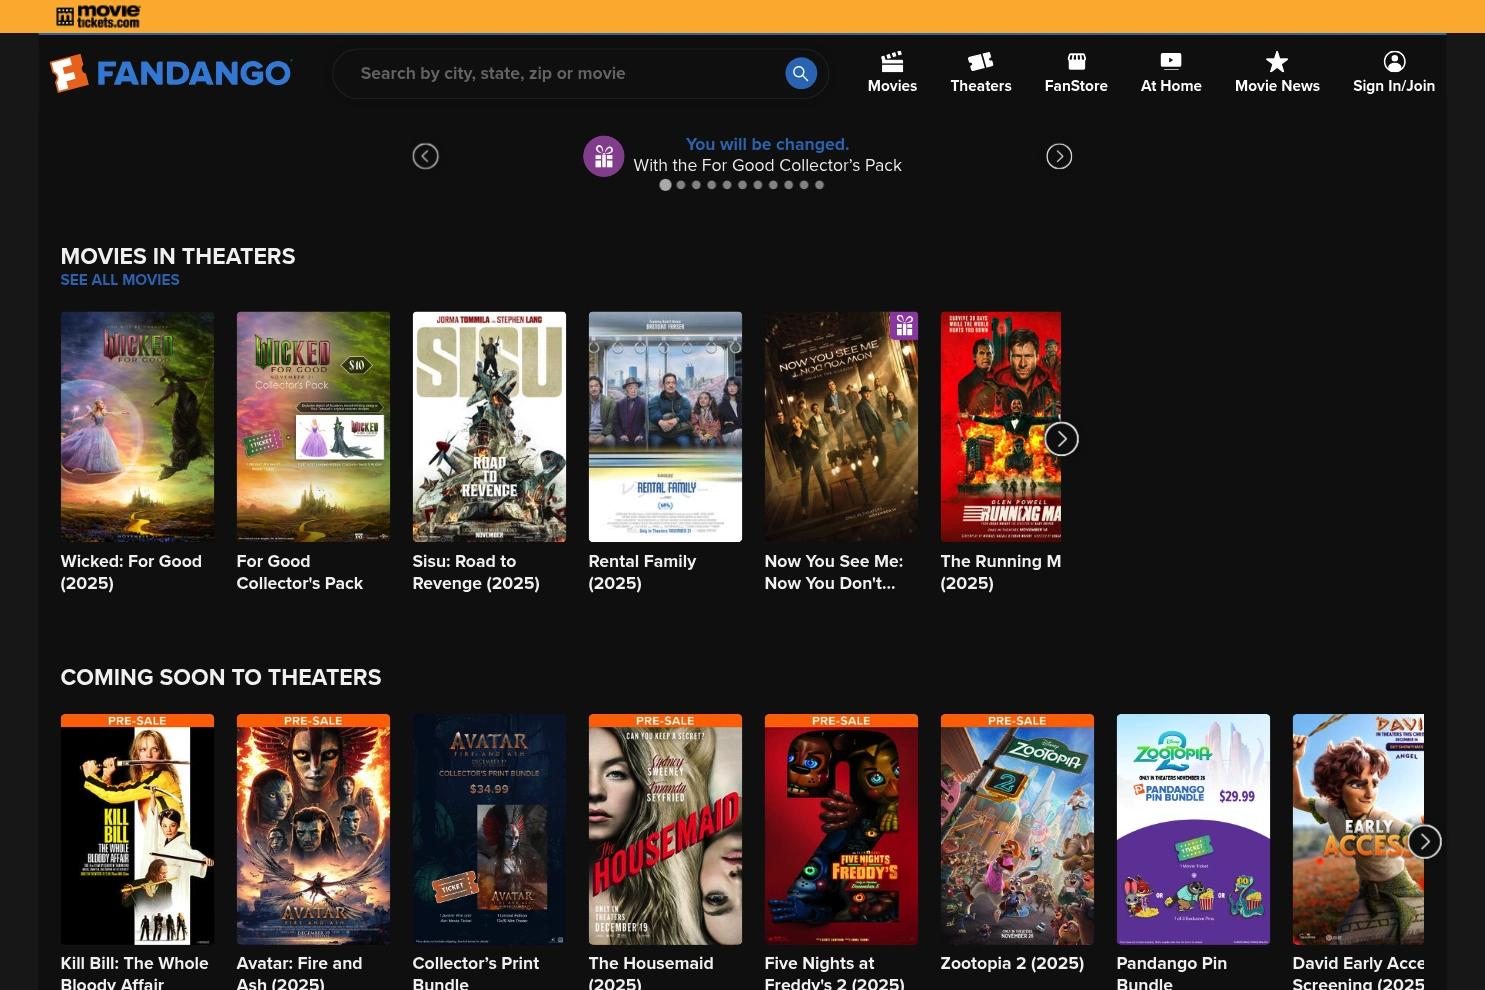Select the sixth promo carousel dot
The image size is (1485, 990).
point(742,185)
